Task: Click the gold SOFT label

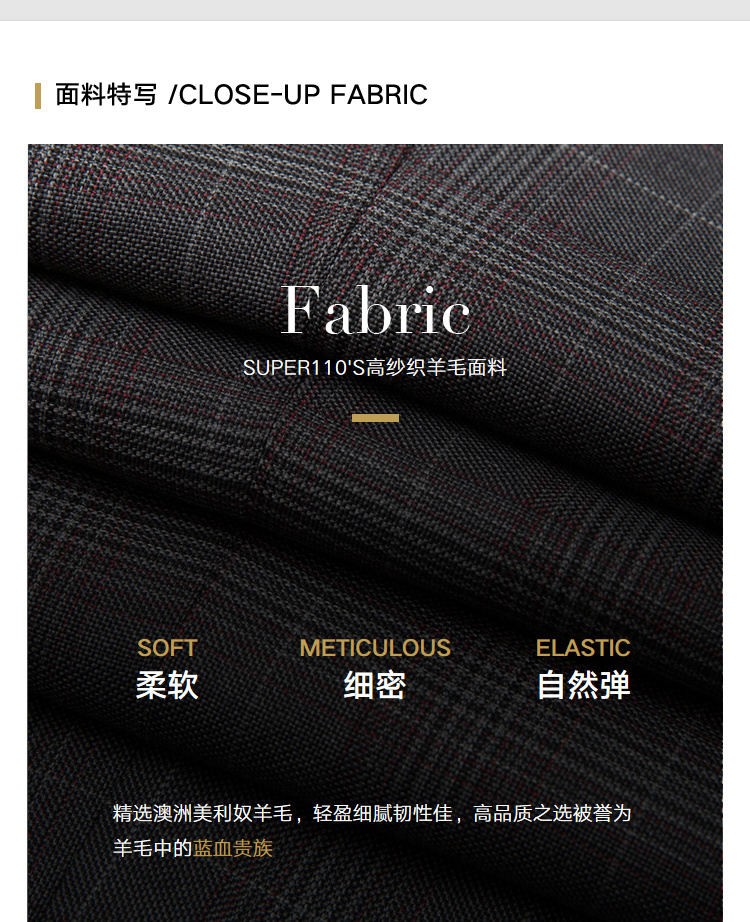Action: 166,648
